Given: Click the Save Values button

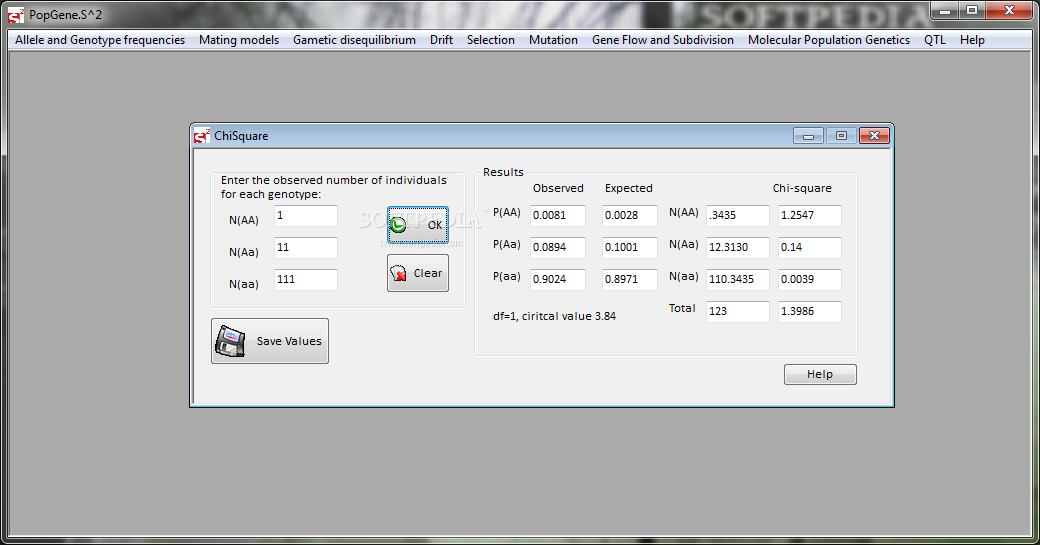Looking at the screenshot, I should point(270,341).
